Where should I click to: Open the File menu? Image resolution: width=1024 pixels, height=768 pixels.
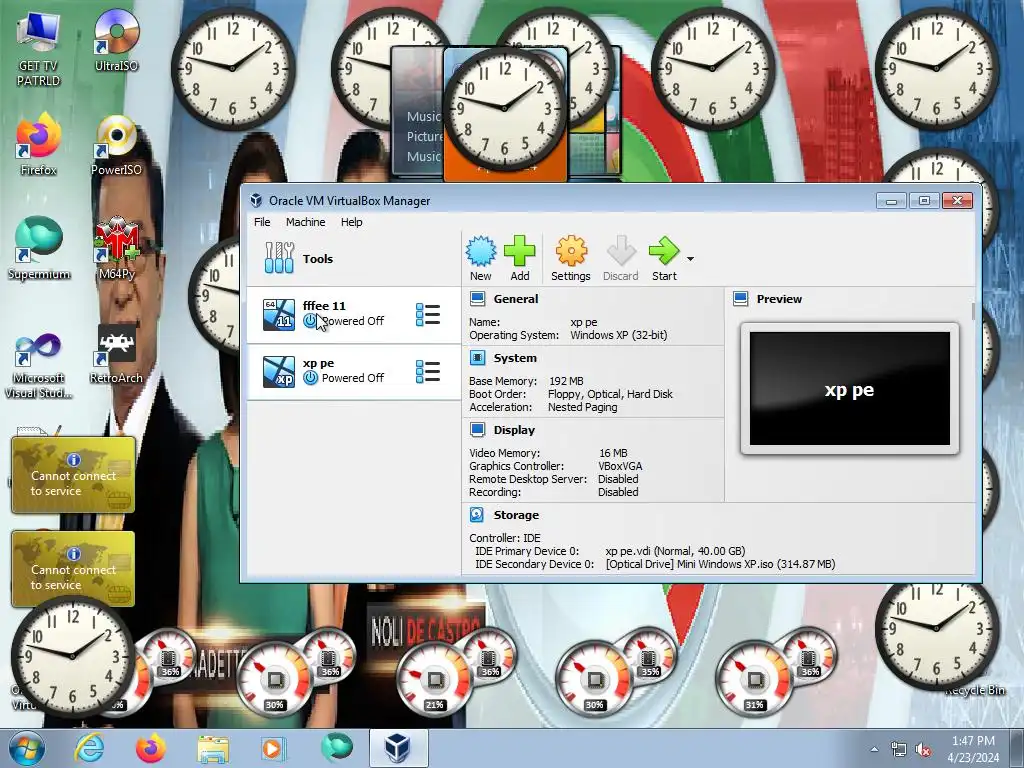click(262, 222)
